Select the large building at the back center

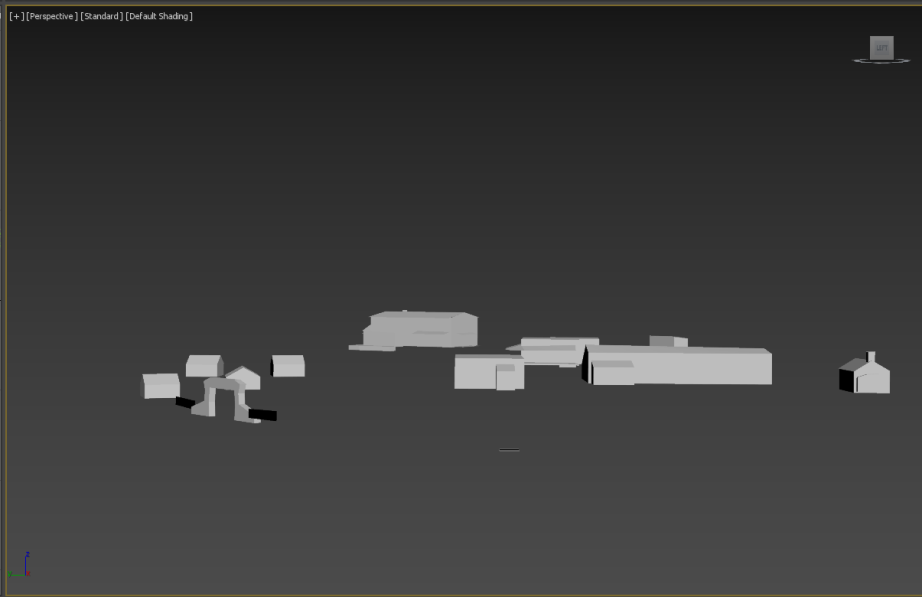point(420,329)
